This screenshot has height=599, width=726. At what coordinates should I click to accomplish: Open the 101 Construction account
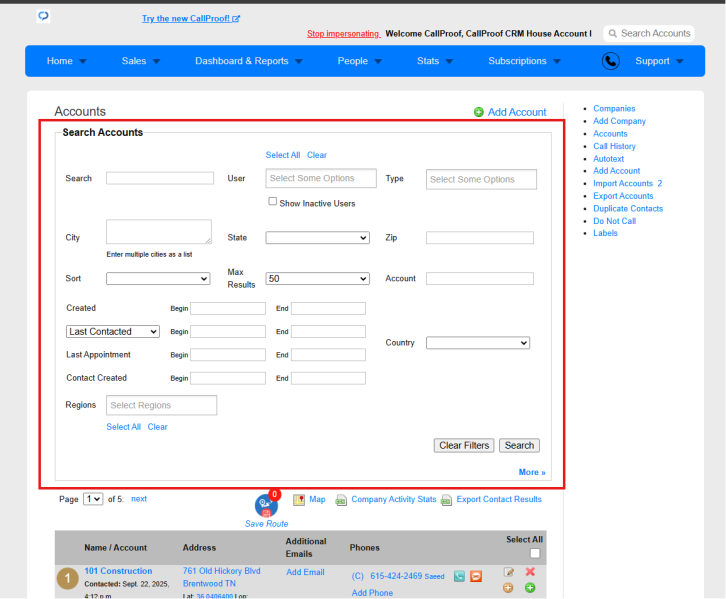tap(118, 571)
